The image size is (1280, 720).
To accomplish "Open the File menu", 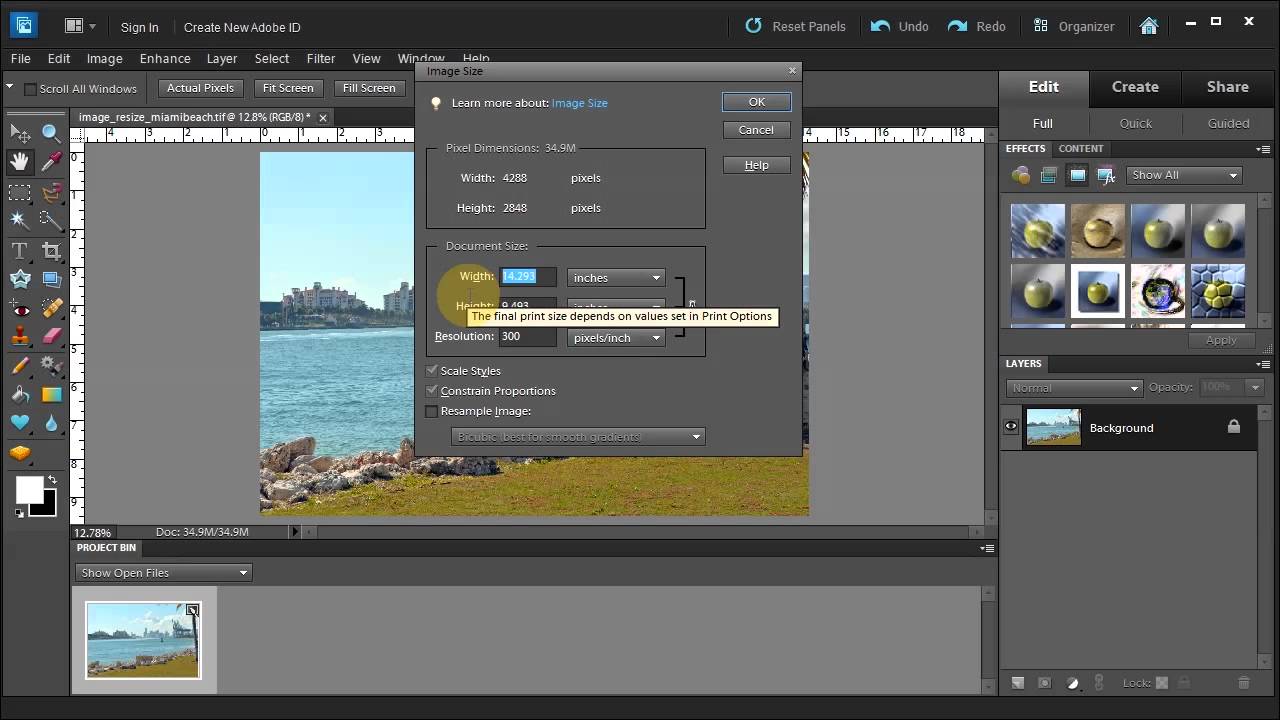I will (20, 59).
